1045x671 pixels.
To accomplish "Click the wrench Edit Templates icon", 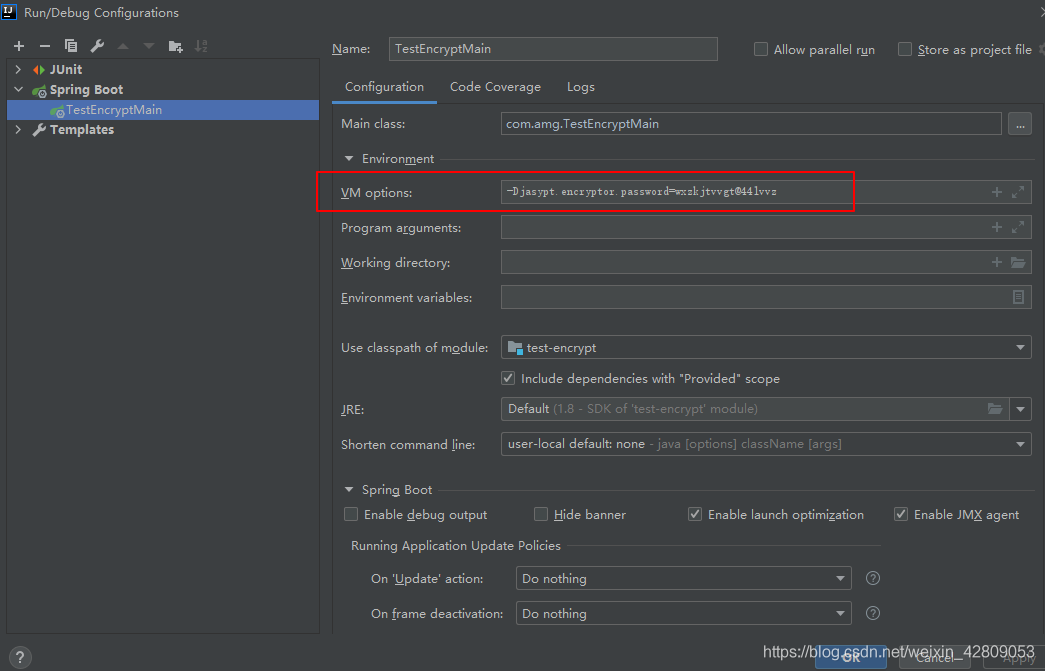I will click(x=97, y=46).
